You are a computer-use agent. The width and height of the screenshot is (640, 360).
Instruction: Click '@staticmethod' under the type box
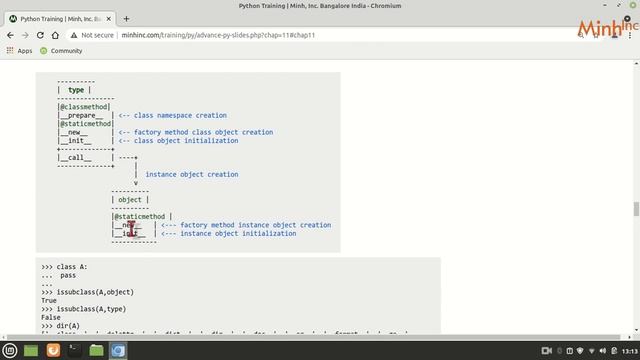pos(86,124)
